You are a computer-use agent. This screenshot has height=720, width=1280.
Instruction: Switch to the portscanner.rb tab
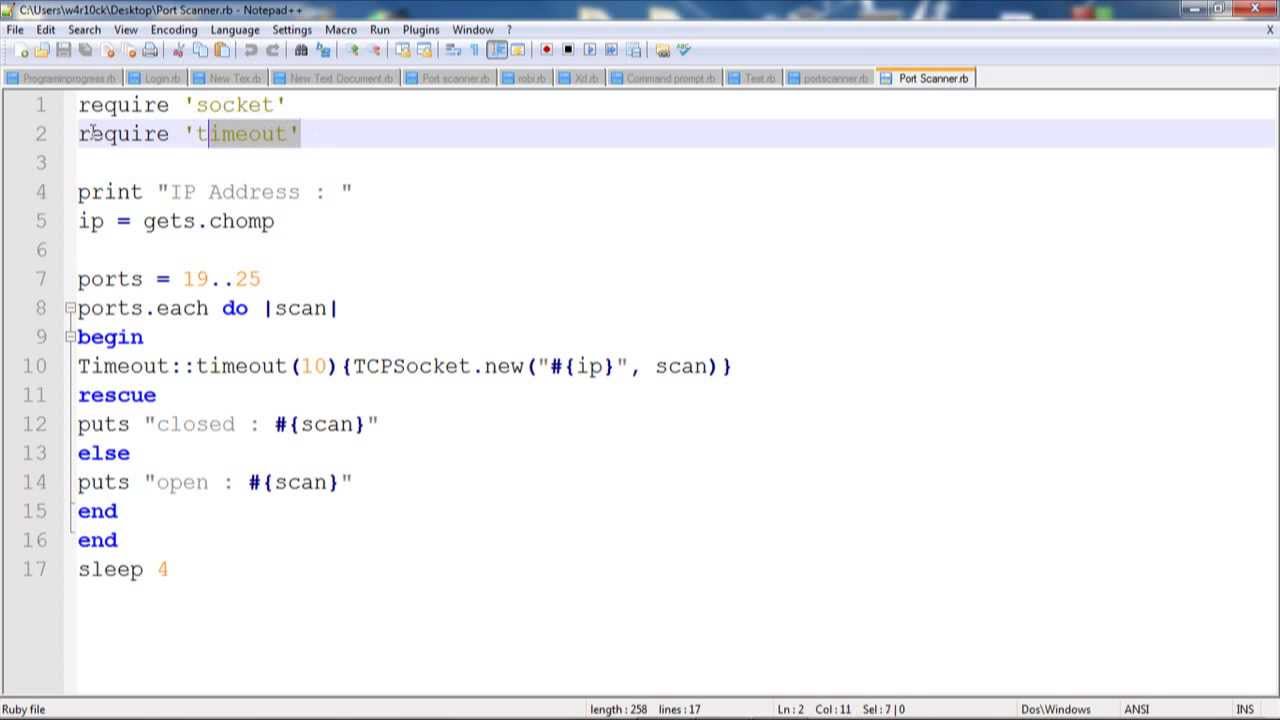[828, 78]
